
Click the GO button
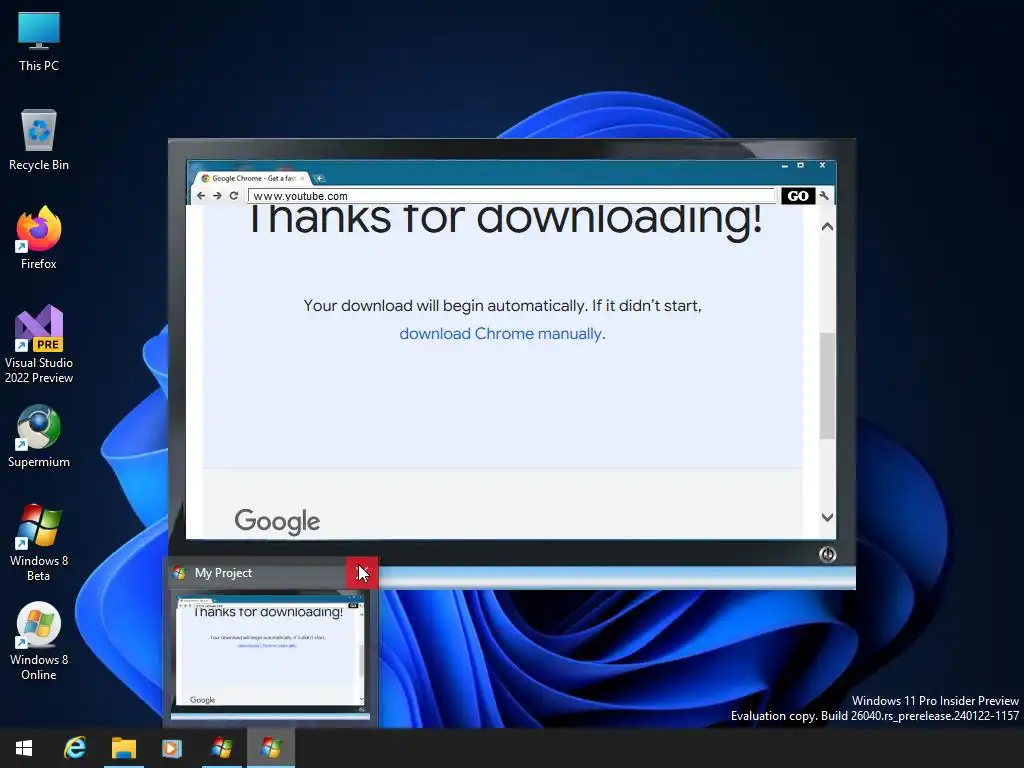pyautogui.click(x=798, y=196)
